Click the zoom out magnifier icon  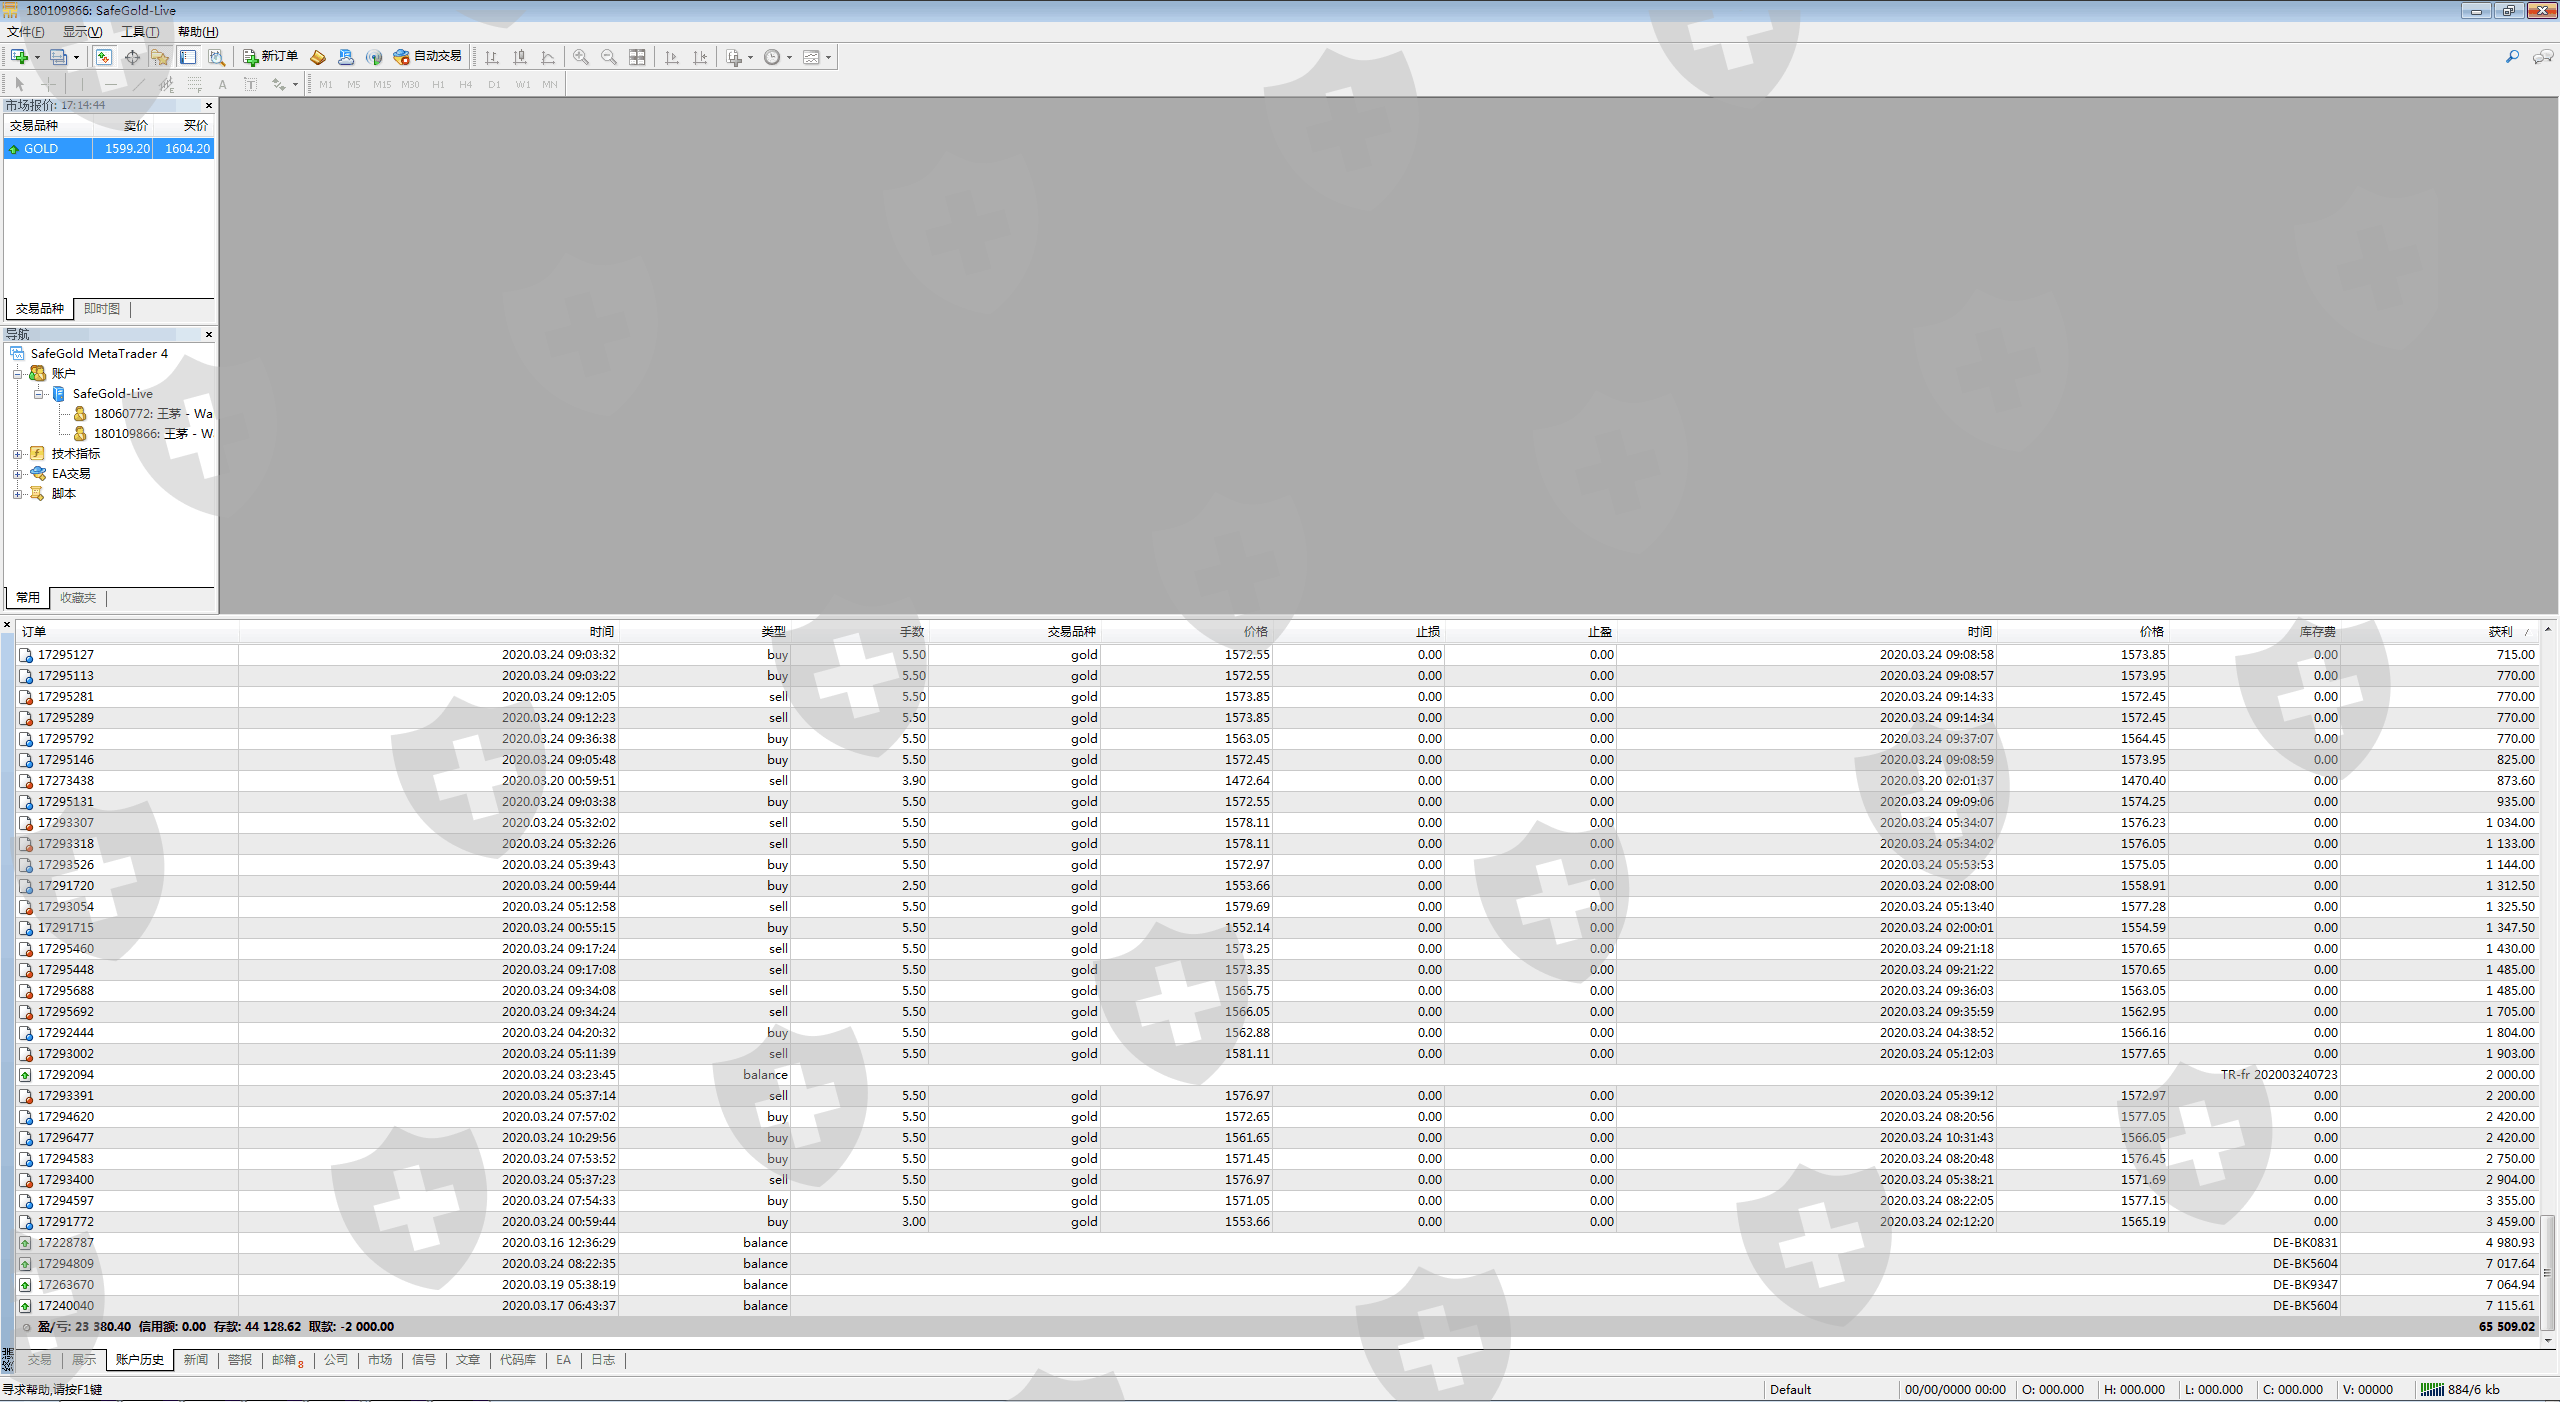click(608, 57)
